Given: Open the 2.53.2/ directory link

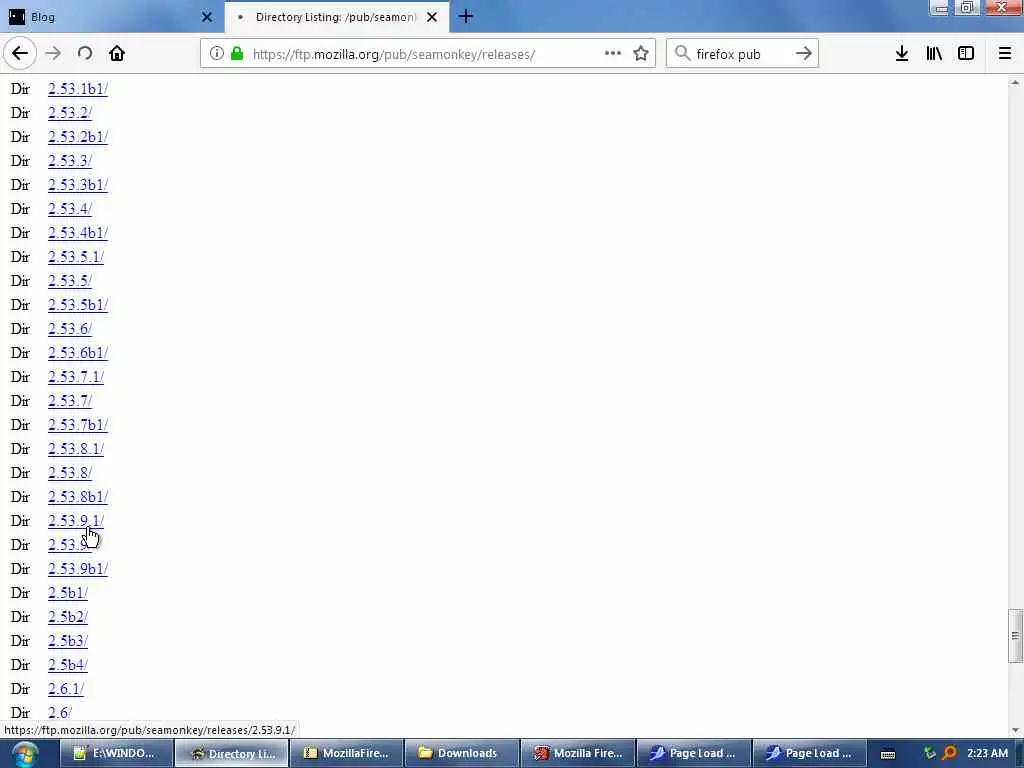Looking at the screenshot, I should tap(70, 113).
